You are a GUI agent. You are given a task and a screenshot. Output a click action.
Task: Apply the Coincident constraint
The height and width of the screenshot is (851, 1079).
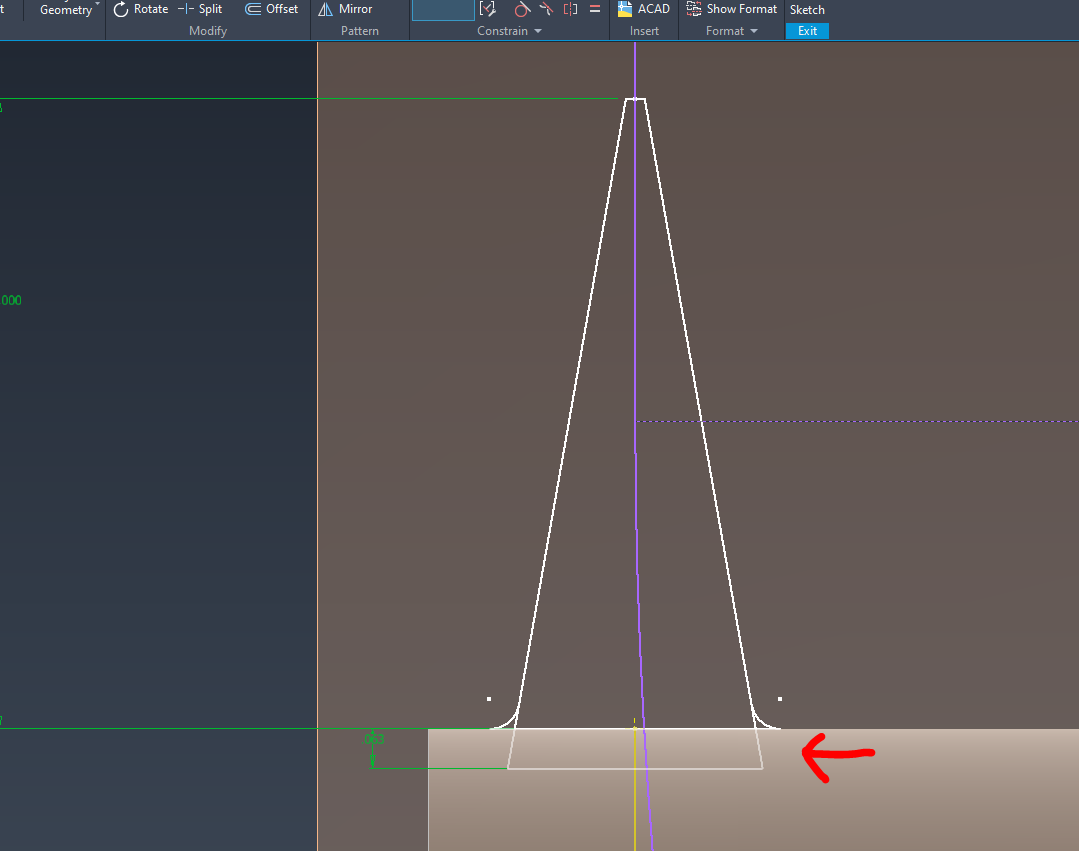[489, 9]
